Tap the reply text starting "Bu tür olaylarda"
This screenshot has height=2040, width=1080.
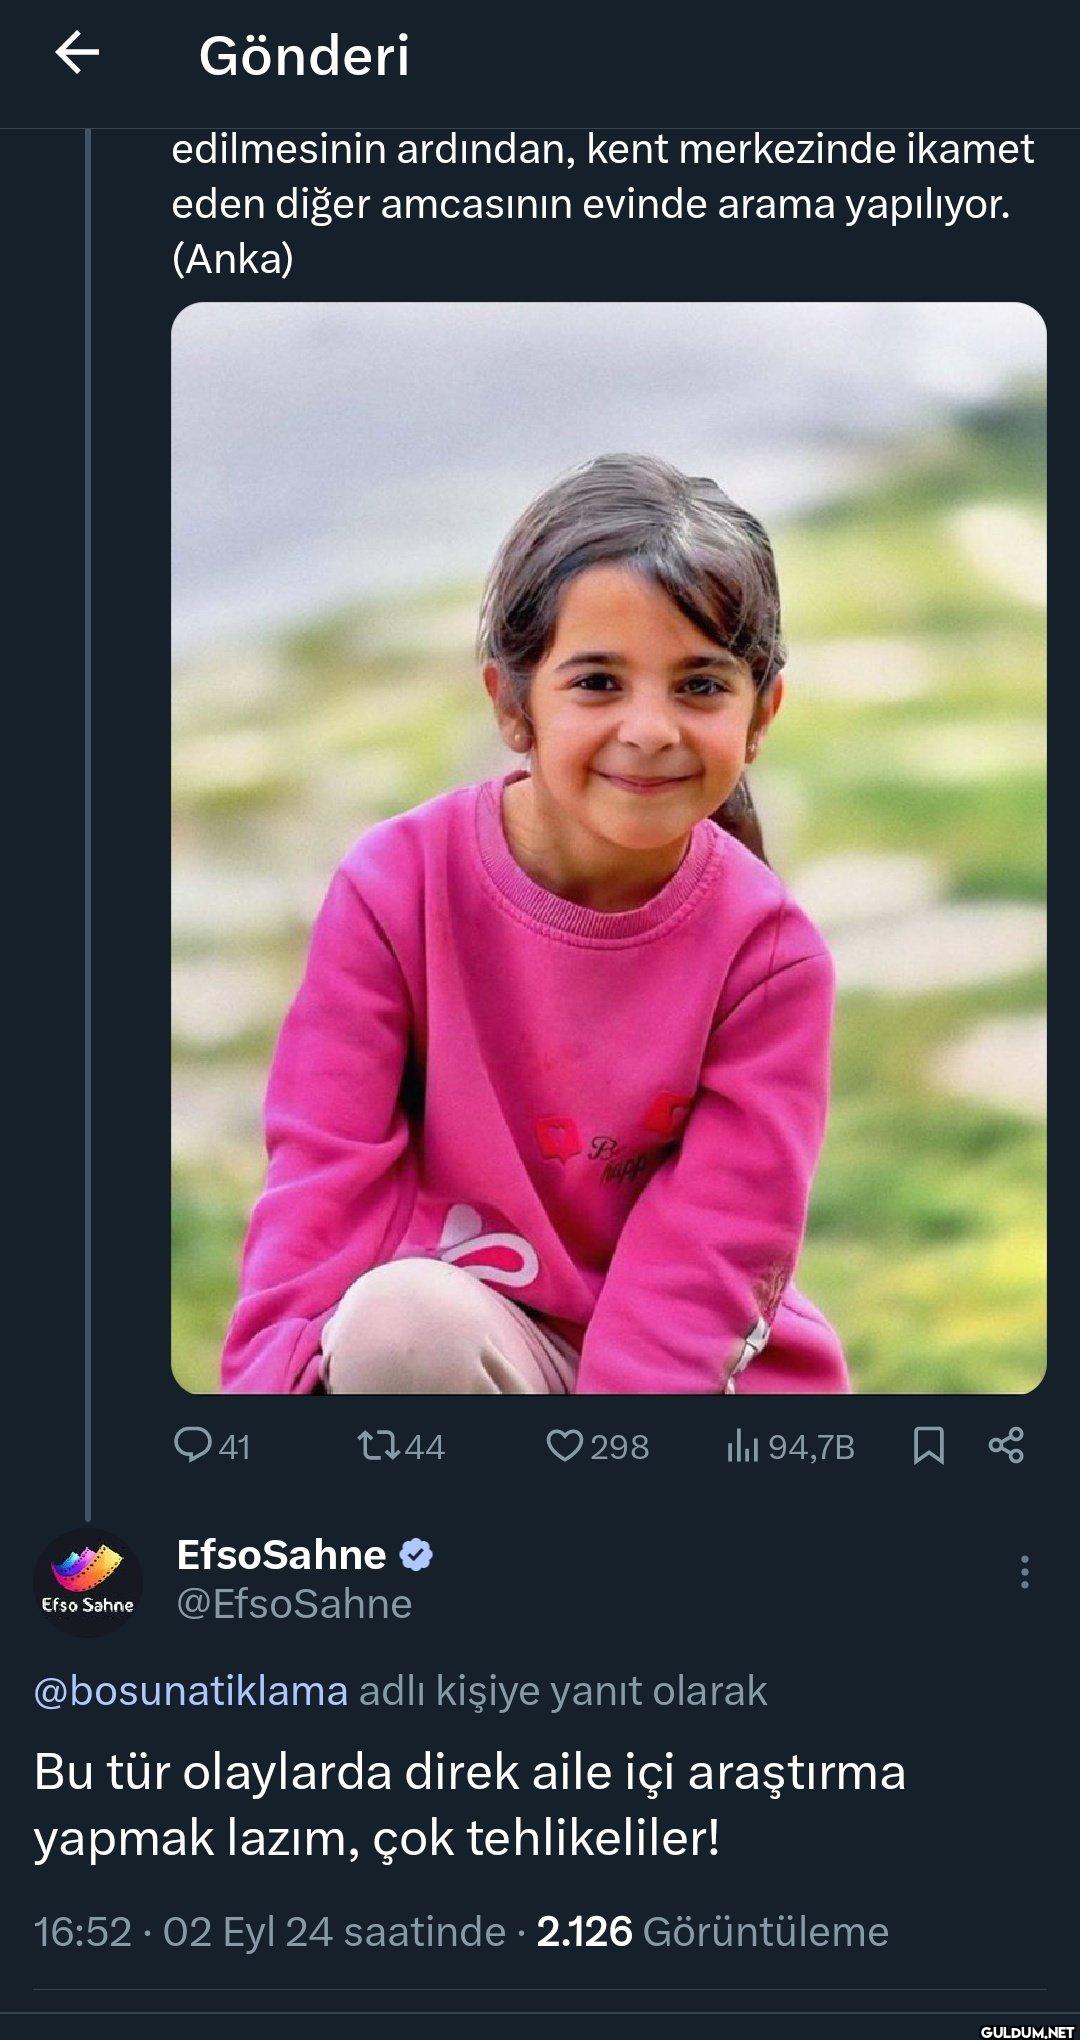[470, 1804]
